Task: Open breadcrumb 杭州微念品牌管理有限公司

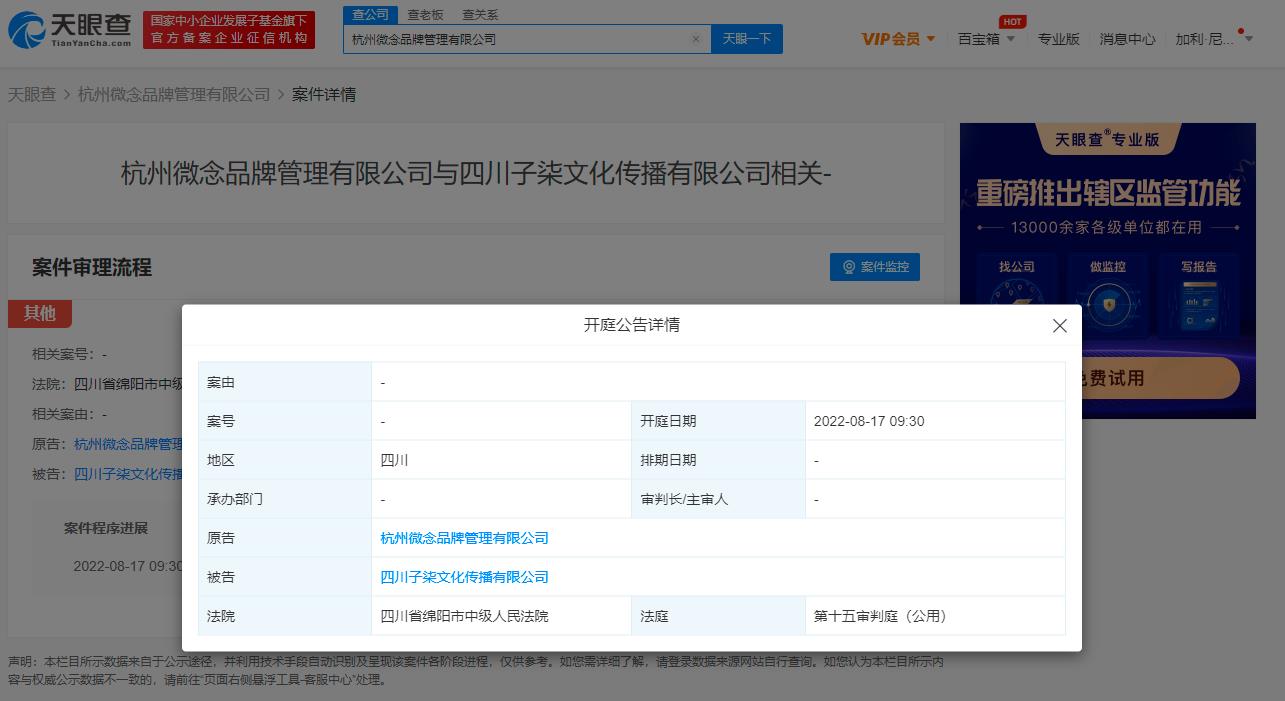Action: click(x=174, y=94)
